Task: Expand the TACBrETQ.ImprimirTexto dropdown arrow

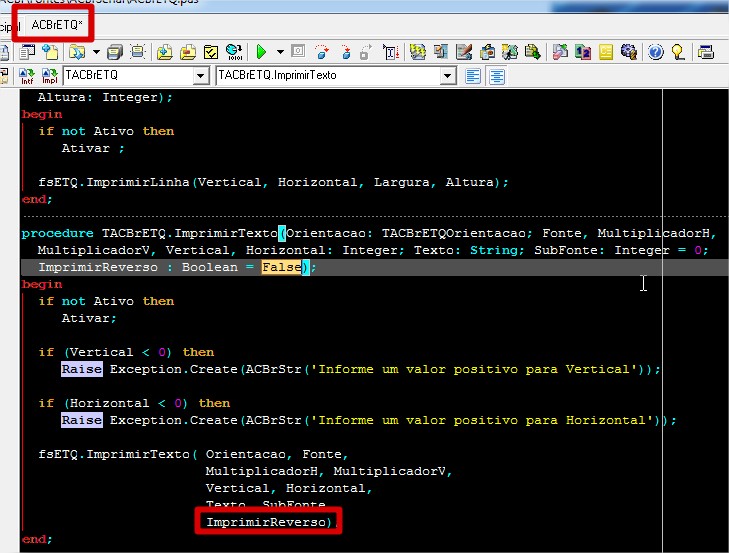Action: [448, 75]
